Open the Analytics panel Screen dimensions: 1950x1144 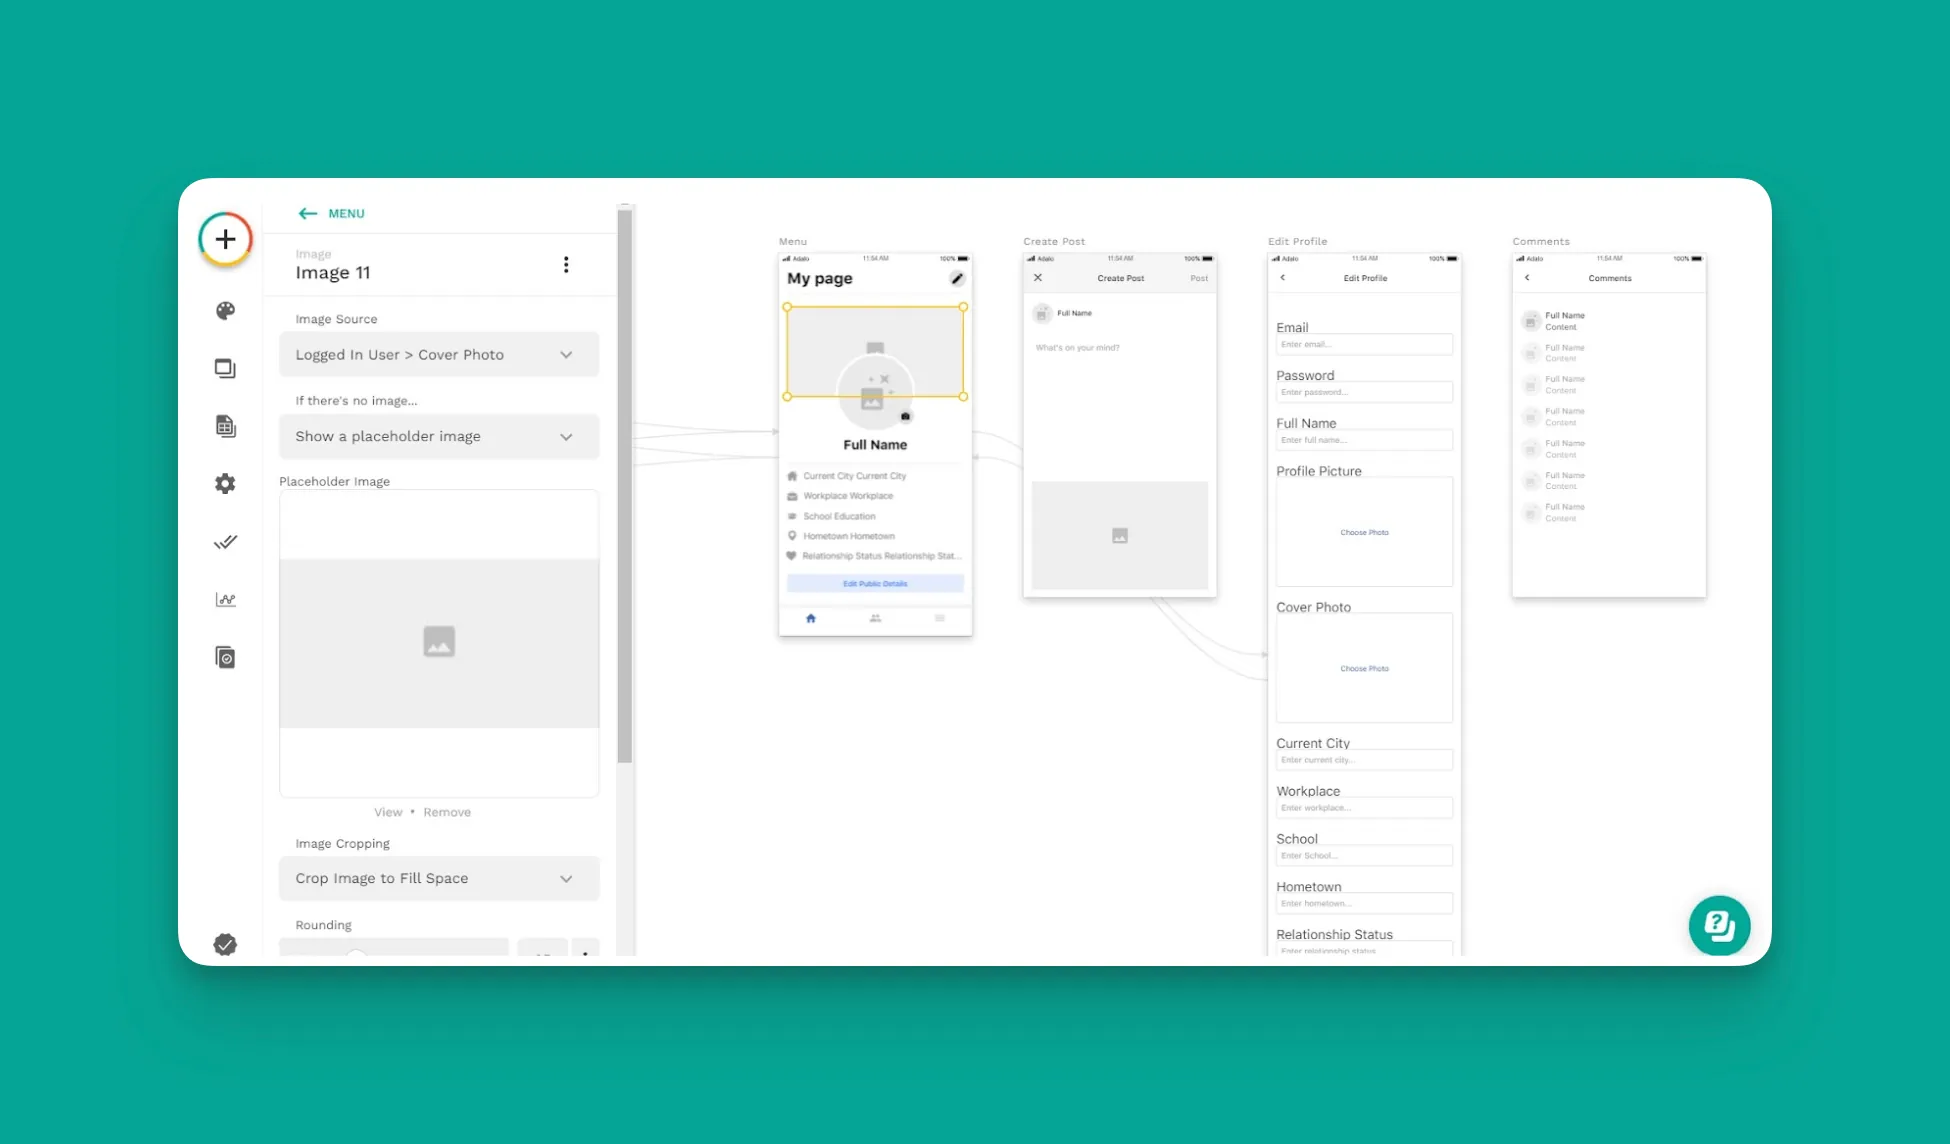pyautogui.click(x=225, y=599)
